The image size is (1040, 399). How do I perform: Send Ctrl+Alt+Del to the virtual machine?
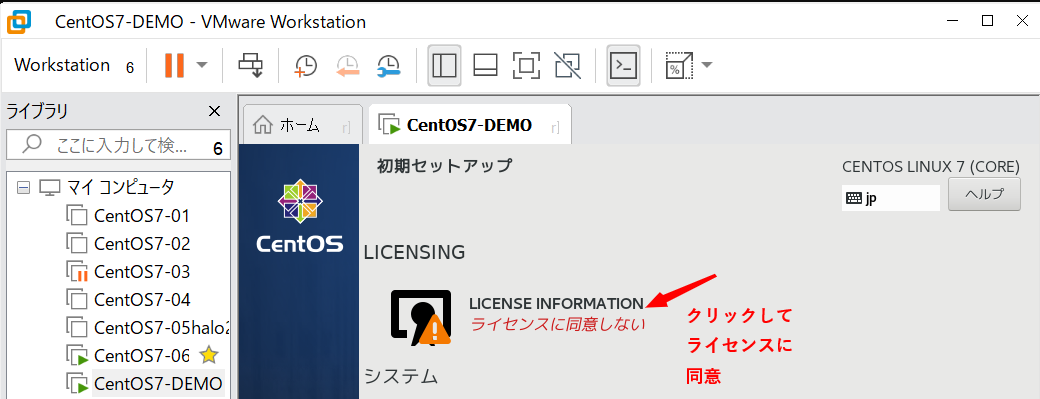pyautogui.click(x=251, y=65)
